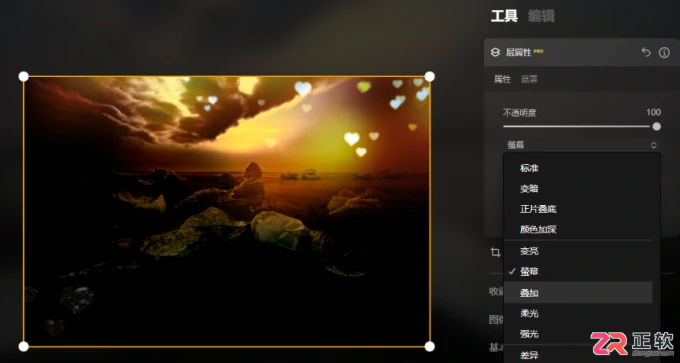
Task: Click the top-left layer transform handle
Action: [23, 77]
